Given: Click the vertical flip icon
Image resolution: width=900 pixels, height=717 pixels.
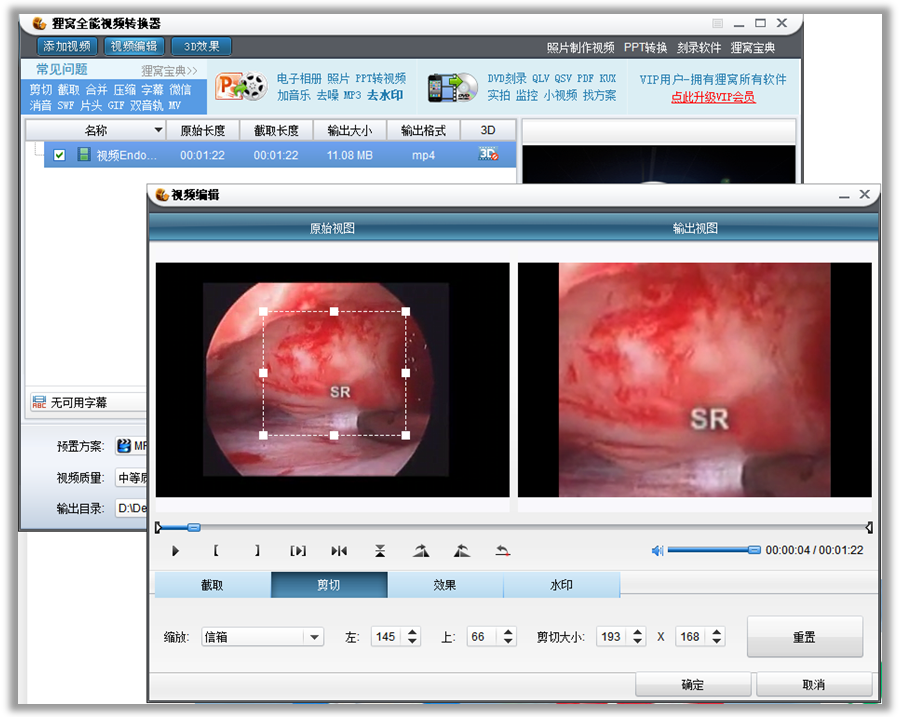Looking at the screenshot, I should pos(380,551).
